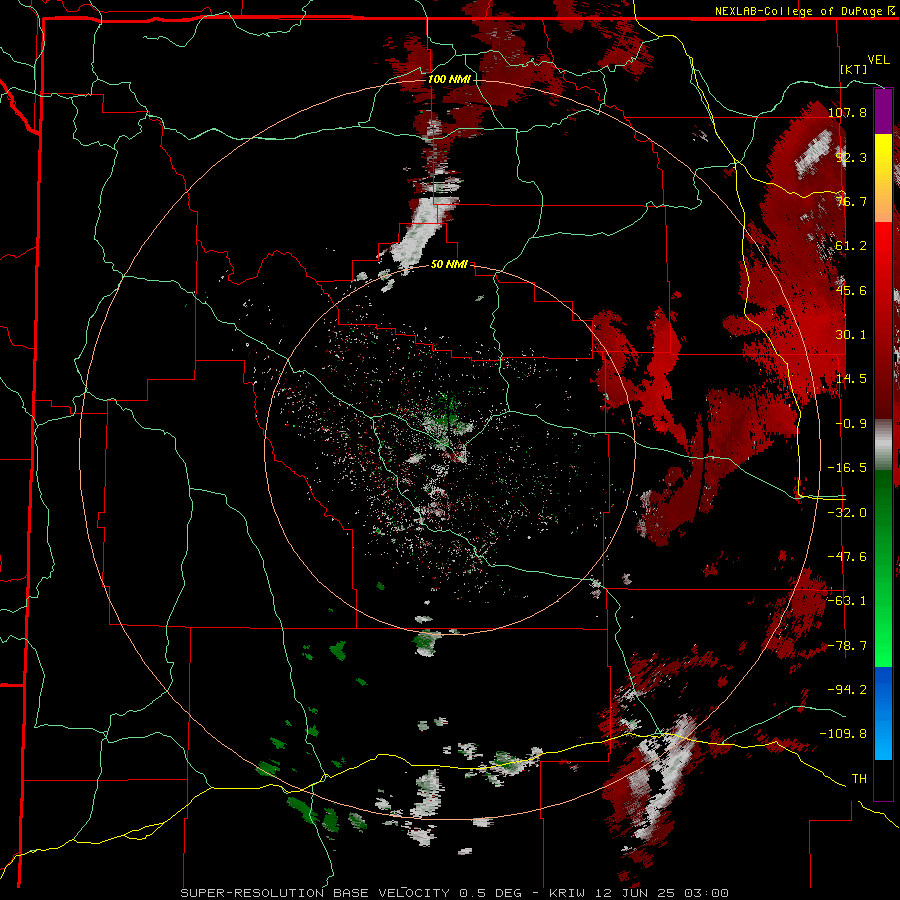This screenshot has height=900, width=900.
Task: Click the 100 NMI range ring label
Action: coord(449,79)
